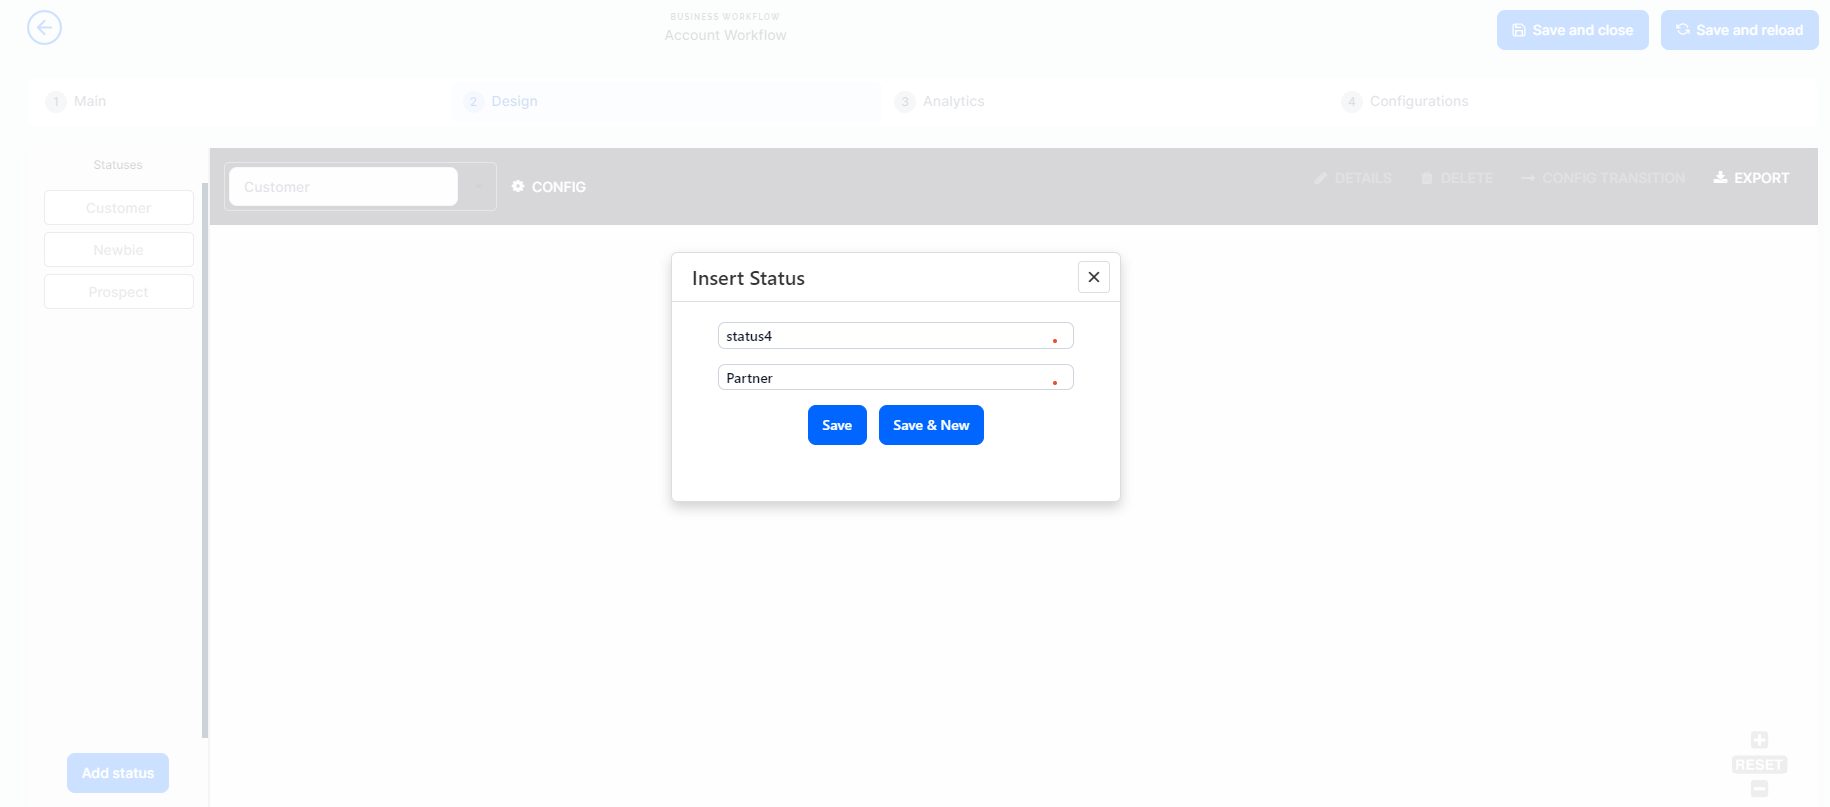Zoom in with the plus icon

tap(1759, 740)
